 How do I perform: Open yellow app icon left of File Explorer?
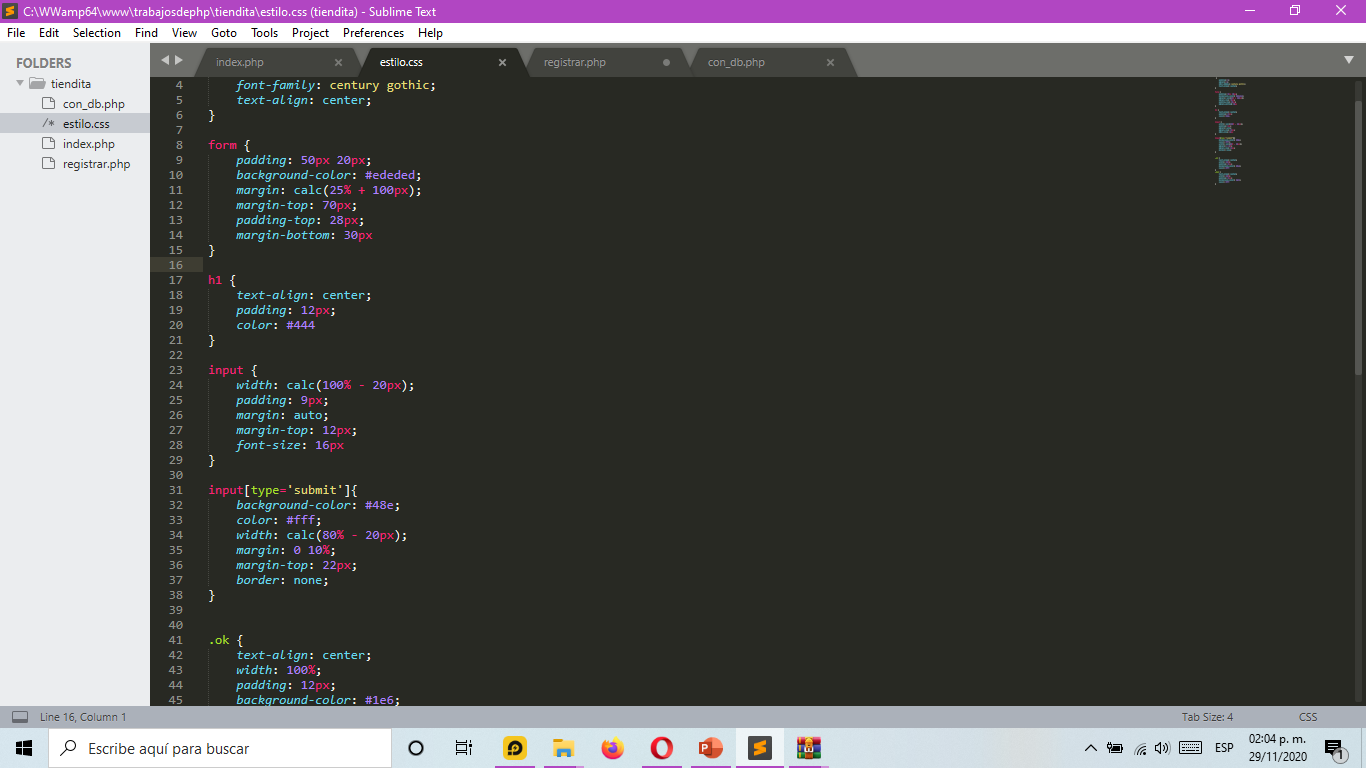click(515, 748)
